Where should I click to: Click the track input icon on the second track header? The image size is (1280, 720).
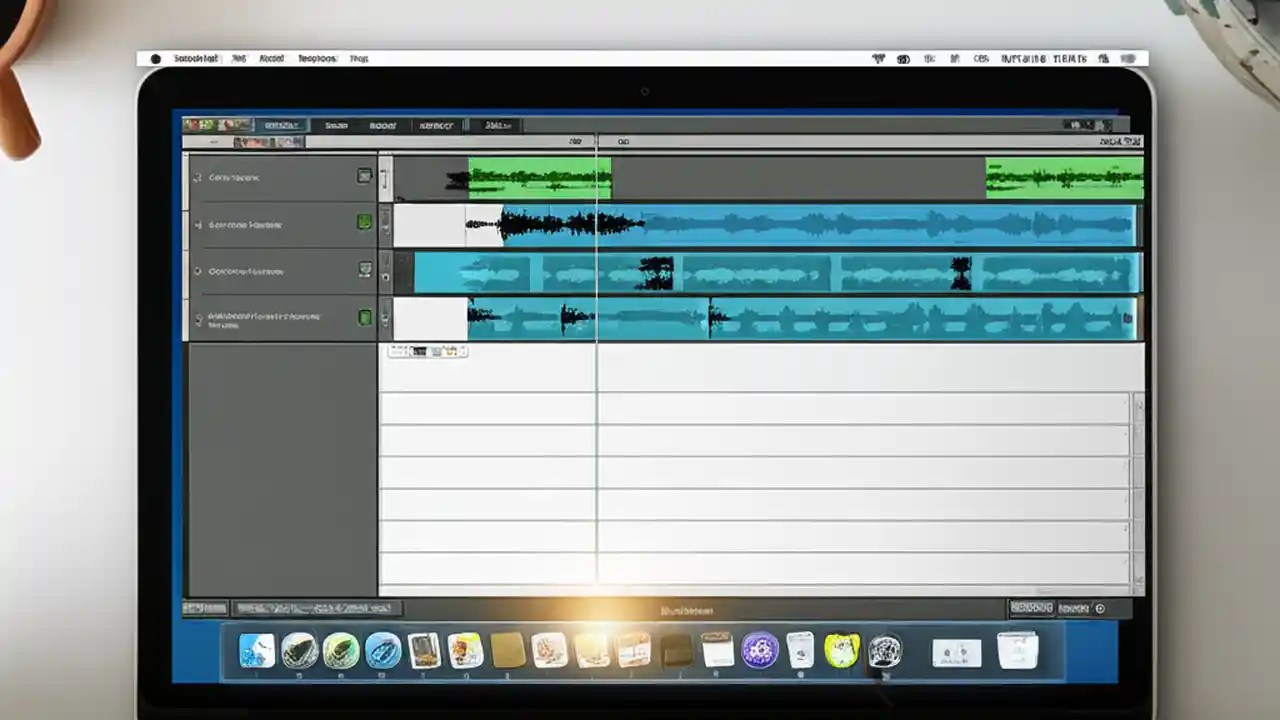[x=364, y=224]
